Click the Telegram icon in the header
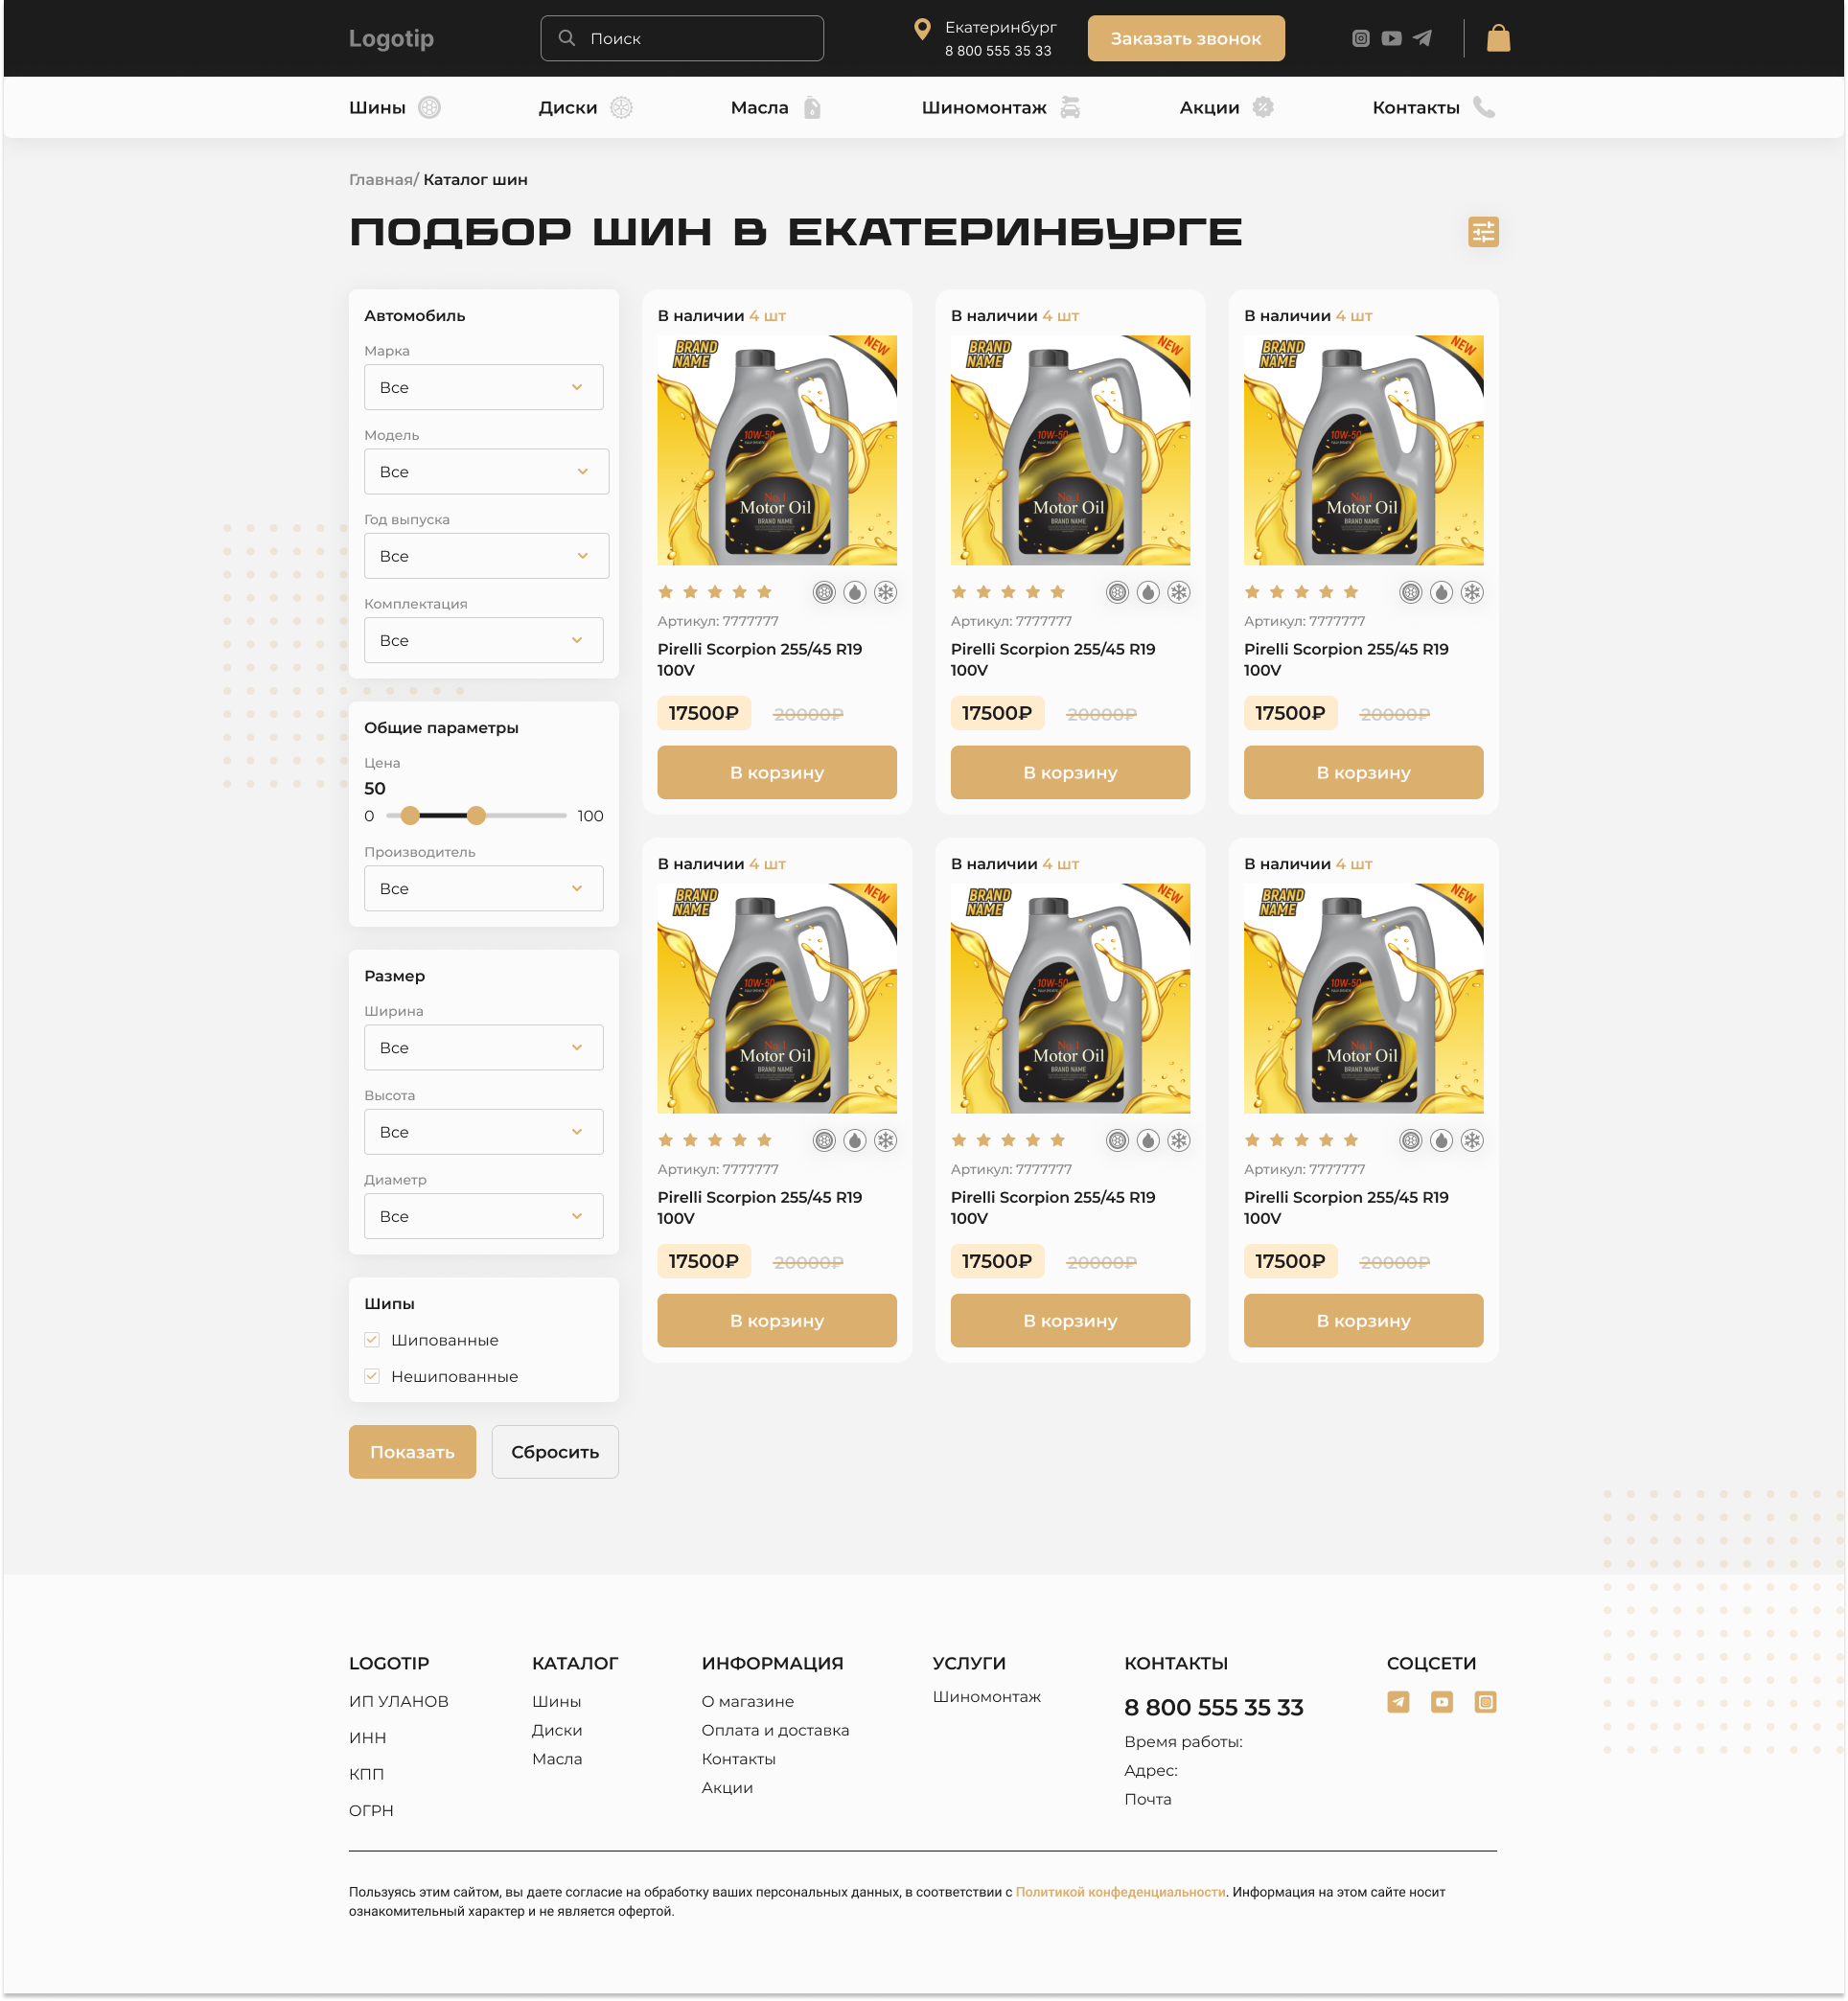 (x=1422, y=38)
